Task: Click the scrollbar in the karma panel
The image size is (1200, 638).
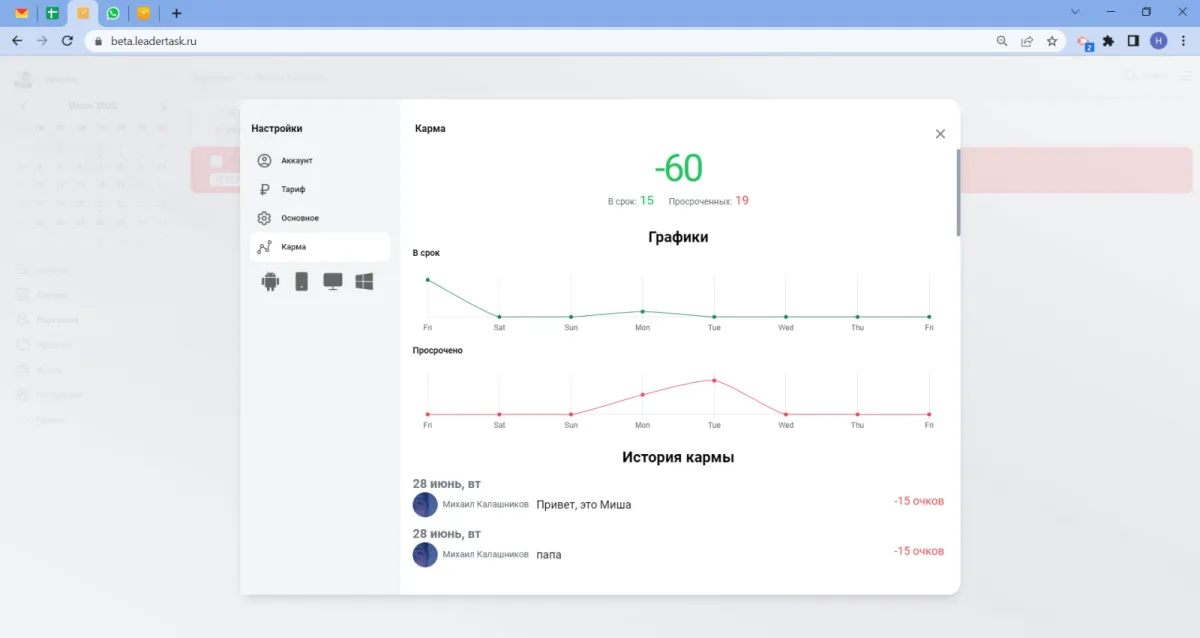Action: (958, 192)
